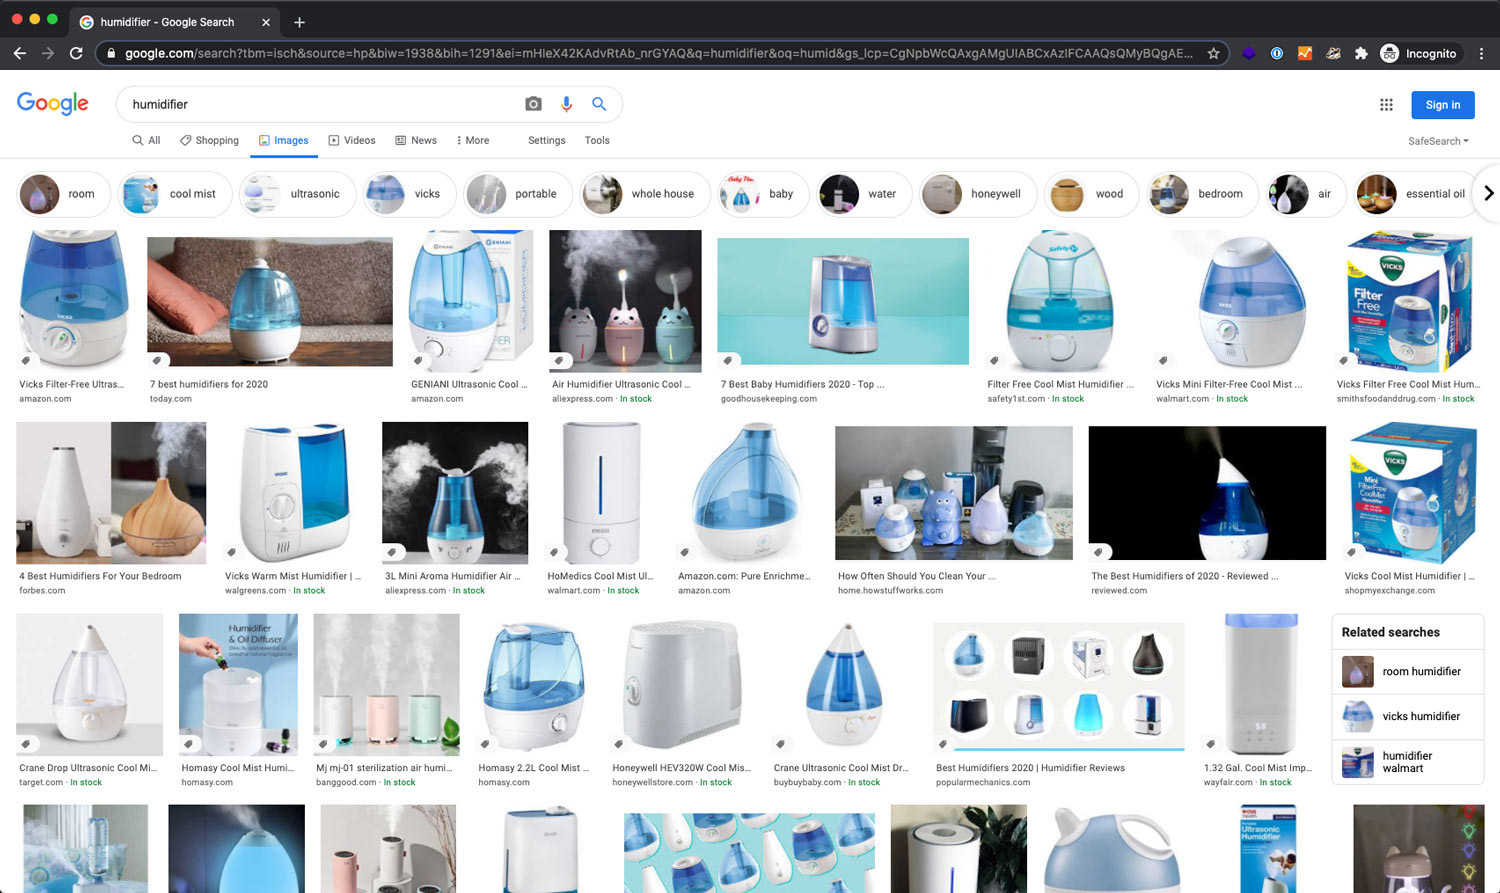Open the room humidifier related search
This screenshot has width=1500, height=893.
click(1407, 672)
